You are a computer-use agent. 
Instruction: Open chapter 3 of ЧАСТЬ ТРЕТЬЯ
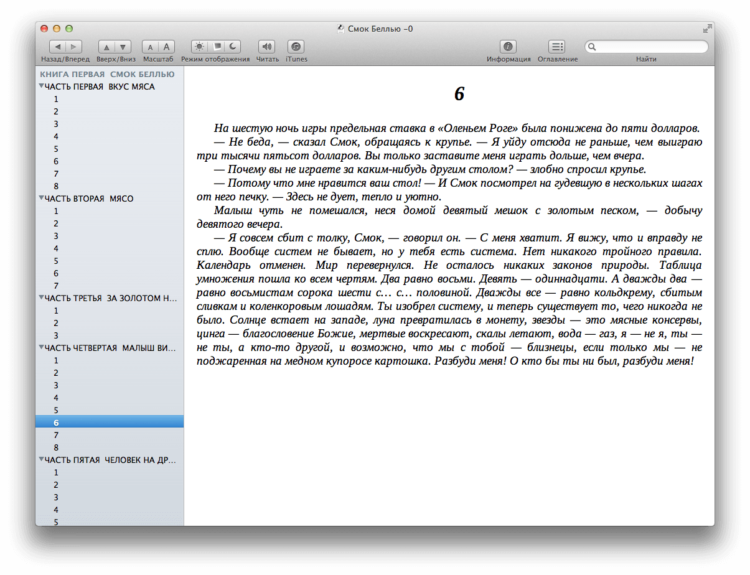tap(56, 335)
